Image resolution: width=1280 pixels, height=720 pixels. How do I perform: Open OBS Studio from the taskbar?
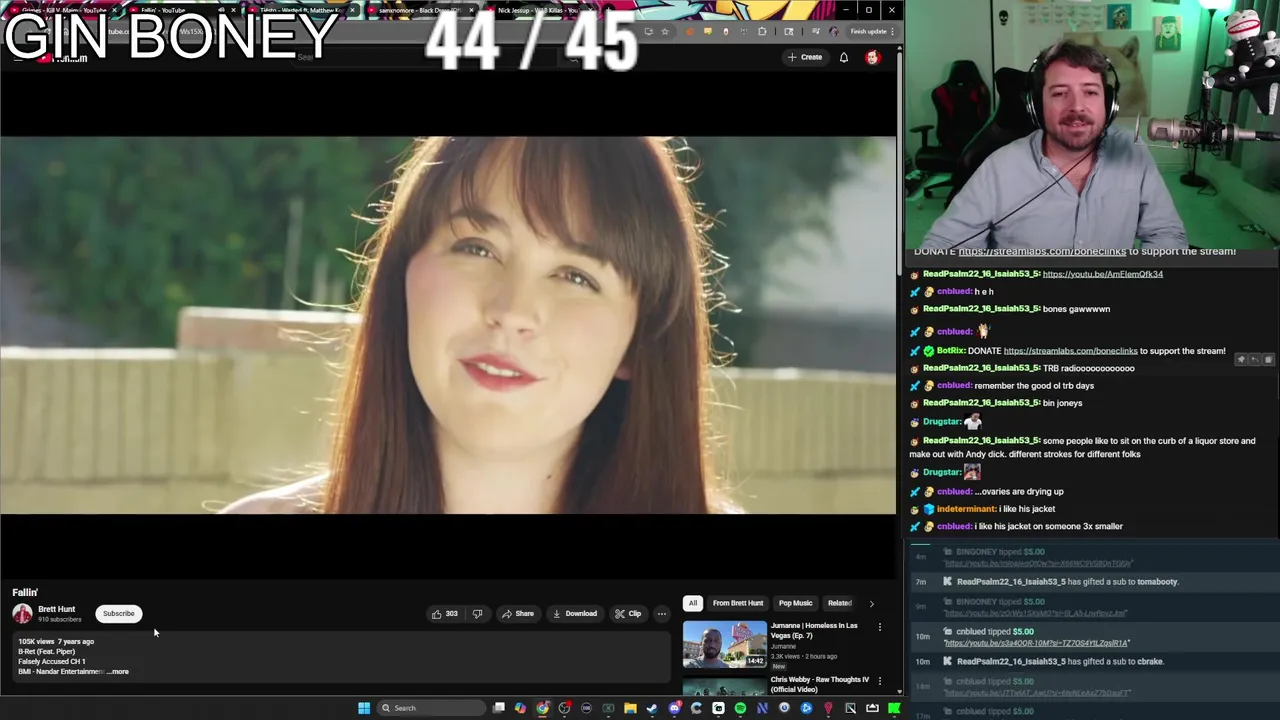(x=565, y=708)
